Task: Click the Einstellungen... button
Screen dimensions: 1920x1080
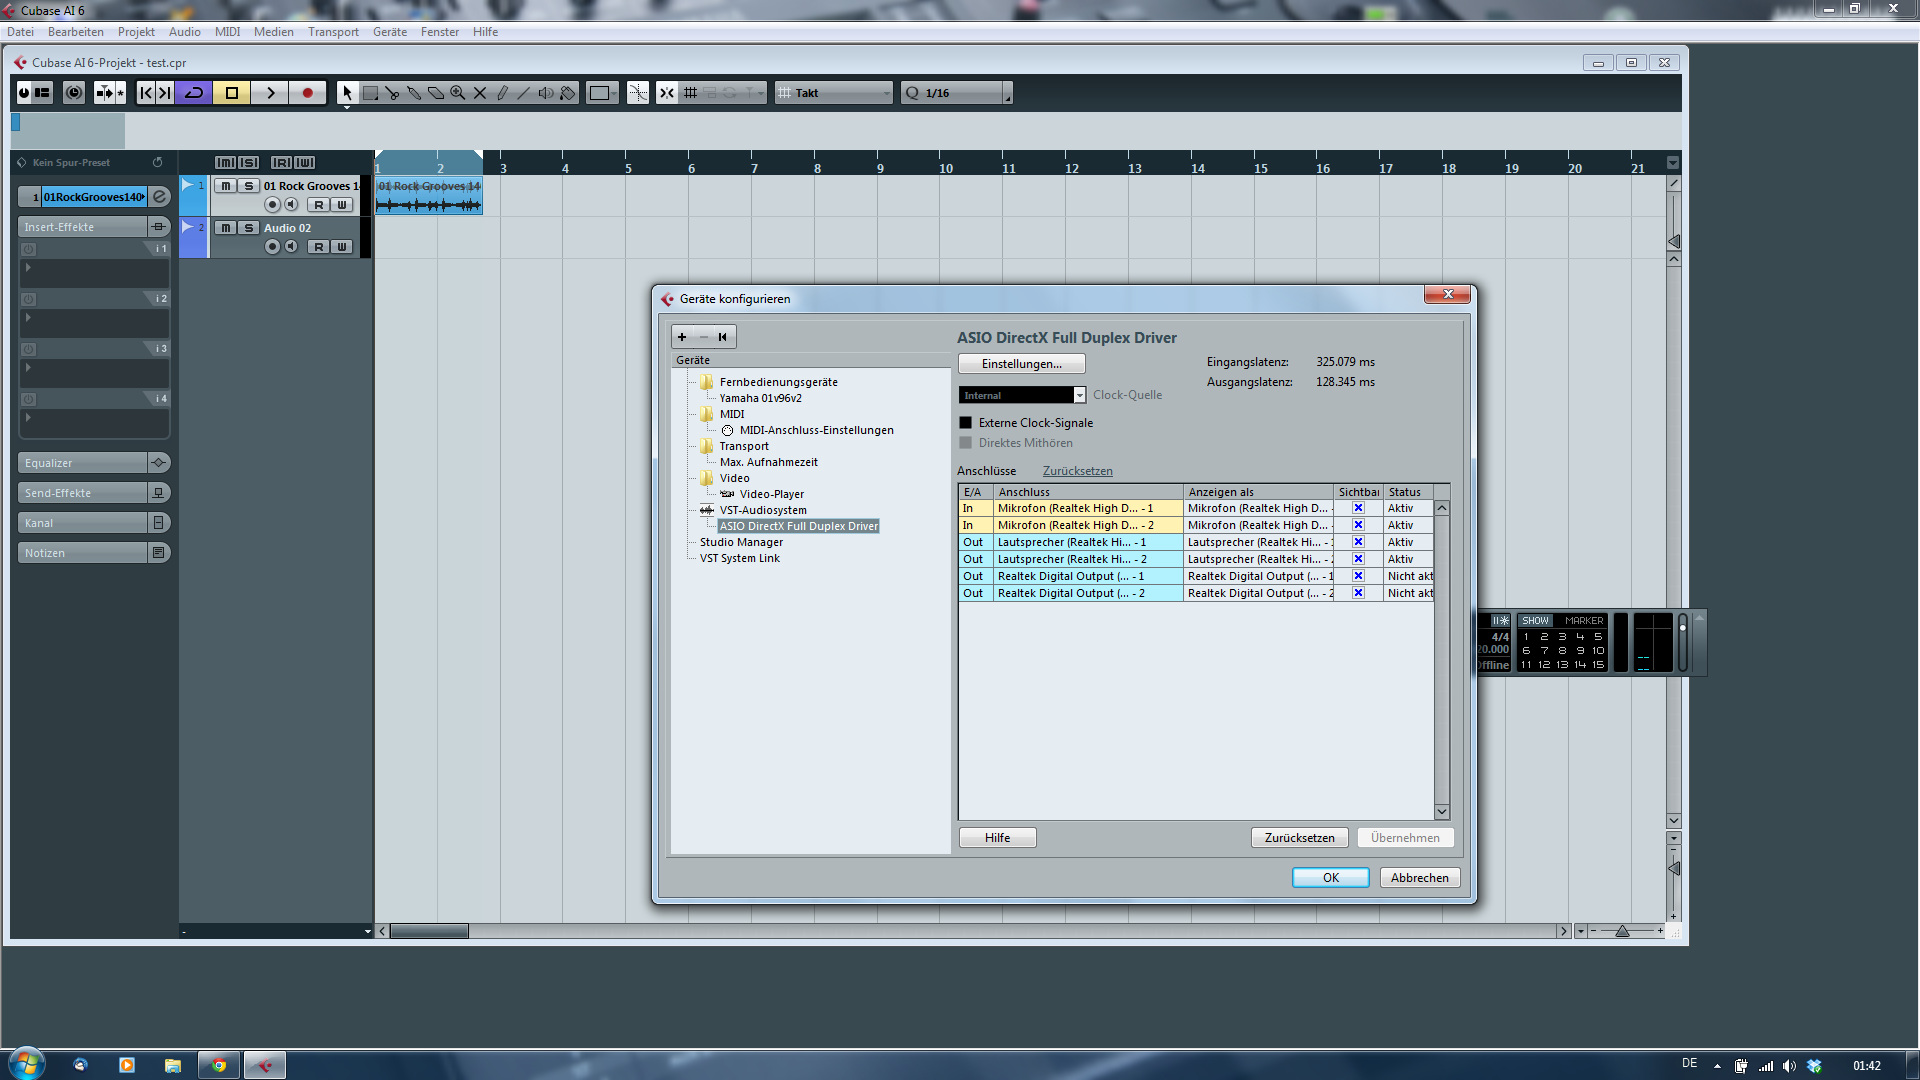Action: [1021, 364]
